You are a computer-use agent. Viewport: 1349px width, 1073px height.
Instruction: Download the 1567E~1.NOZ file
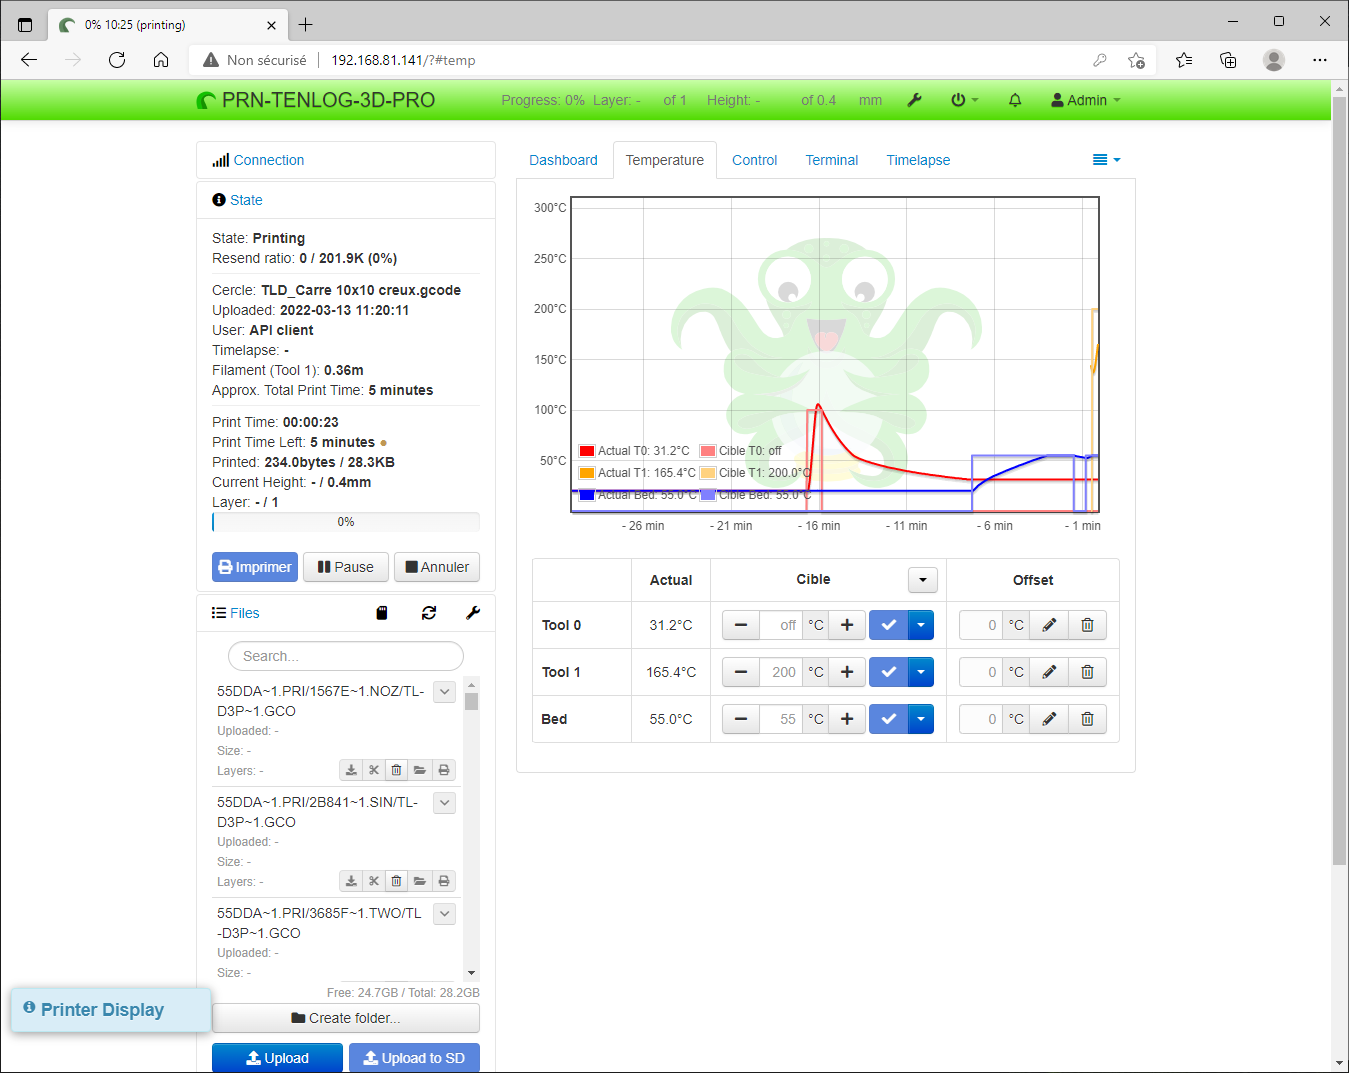[x=351, y=770]
